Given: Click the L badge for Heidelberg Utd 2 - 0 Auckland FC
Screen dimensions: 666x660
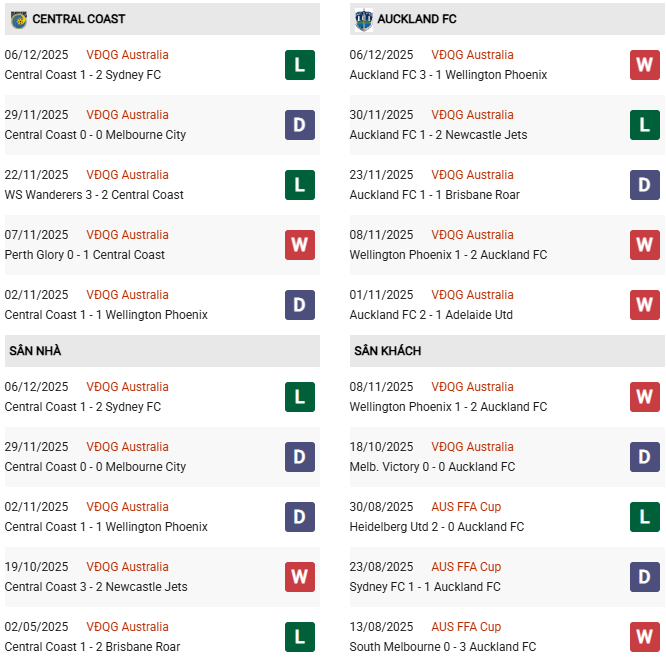Looking at the screenshot, I should [644, 517].
